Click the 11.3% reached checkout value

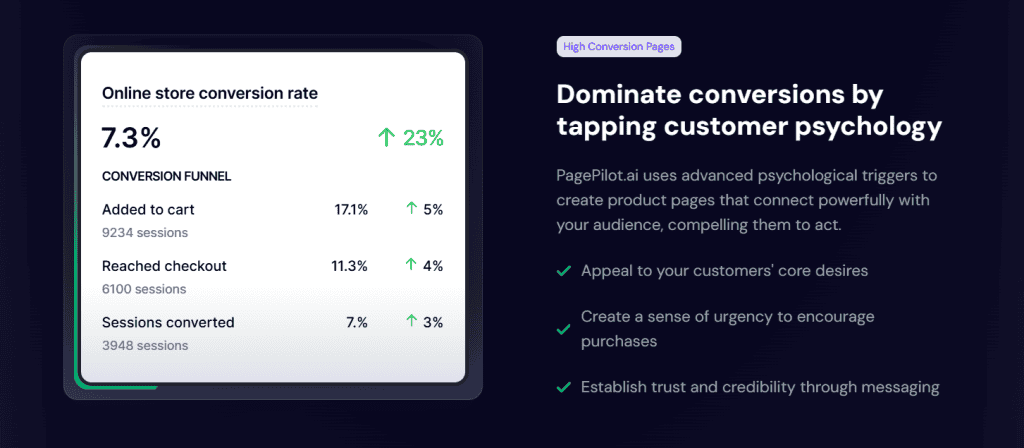(x=349, y=266)
